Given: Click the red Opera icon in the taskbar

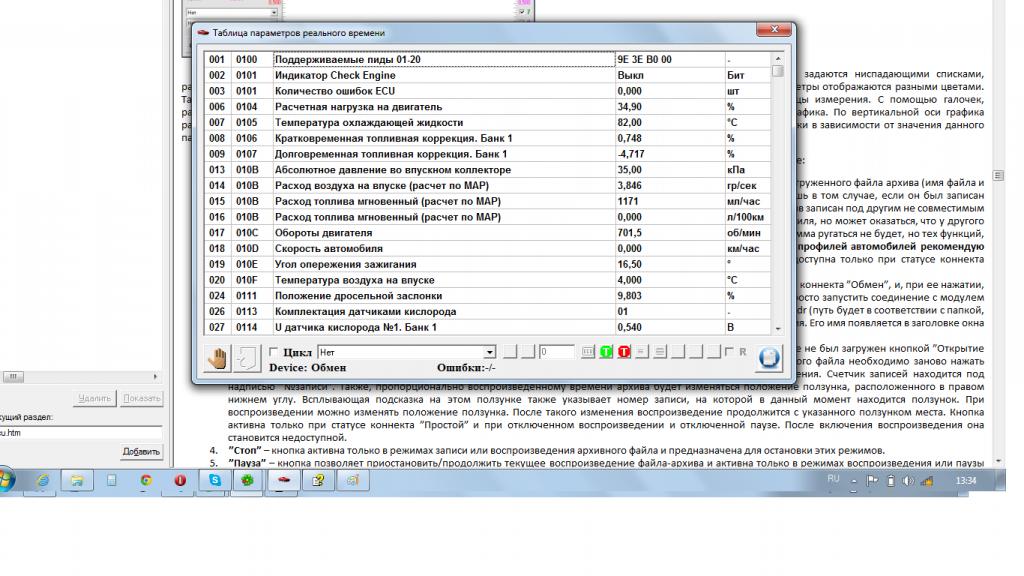Looking at the screenshot, I should pos(181,481).
